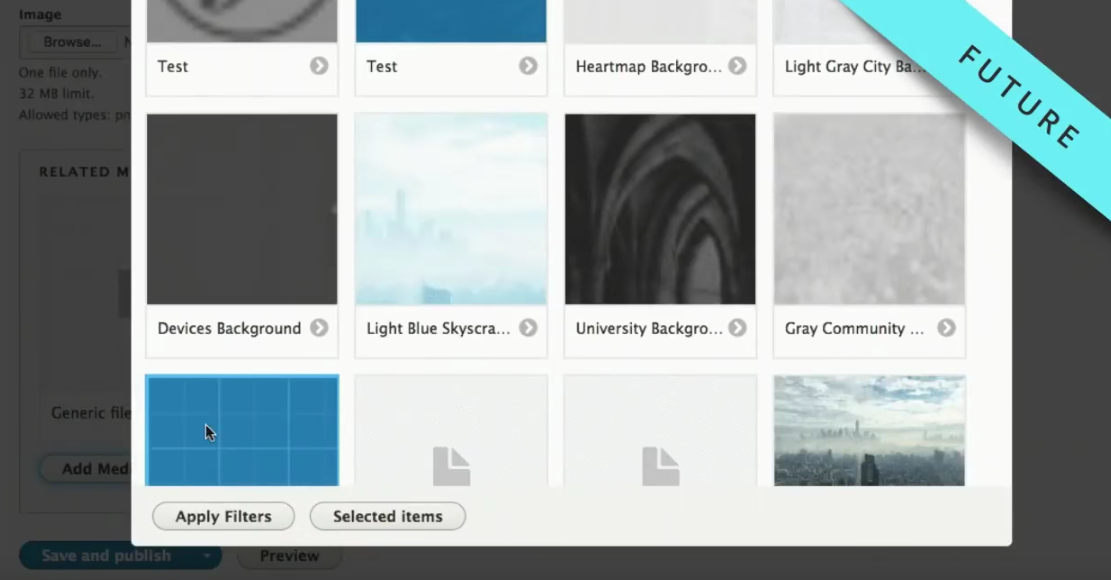This screenshot has height=580, width=1111.
Task: Select the Light Blue Skyscraper thumbnail
Action: [x=451, y=209]
